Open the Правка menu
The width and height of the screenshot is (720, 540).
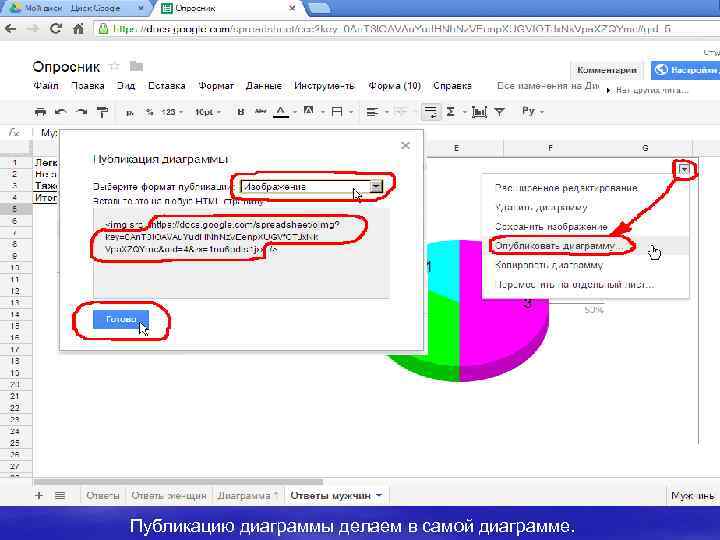pos(88,86)
